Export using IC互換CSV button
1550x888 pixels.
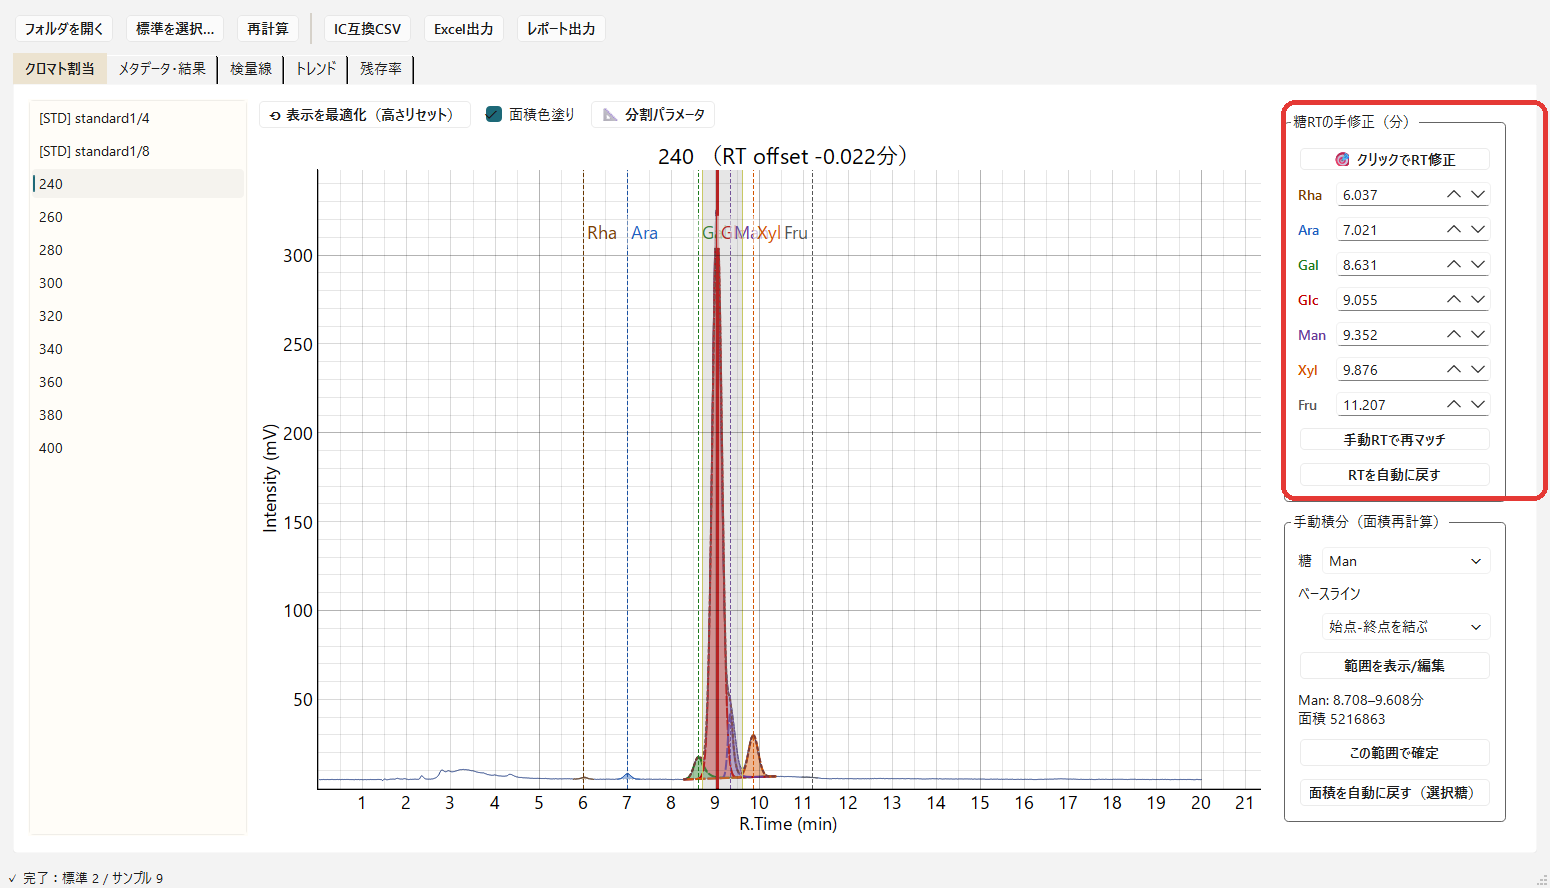pos(367,29)
